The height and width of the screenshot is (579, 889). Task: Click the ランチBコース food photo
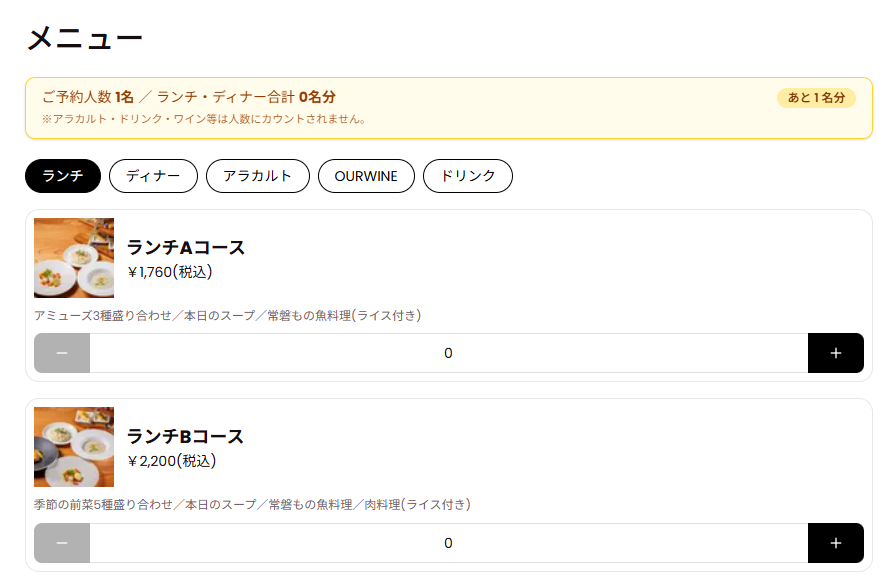point(74,447)
